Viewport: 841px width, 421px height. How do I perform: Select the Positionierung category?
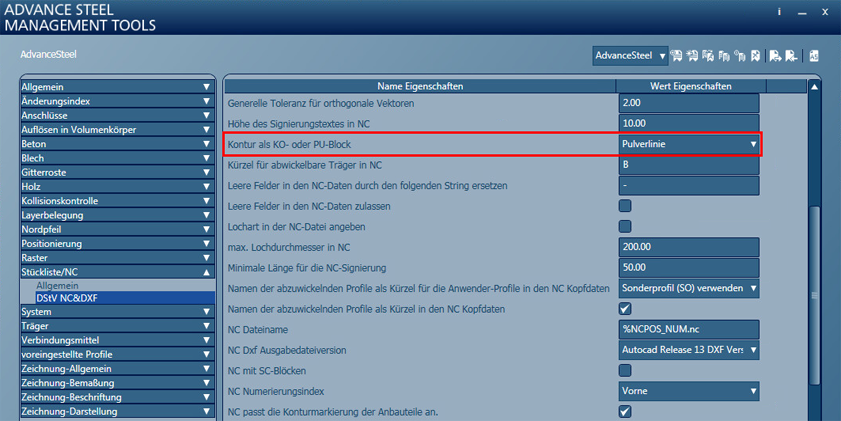point(117,243)
